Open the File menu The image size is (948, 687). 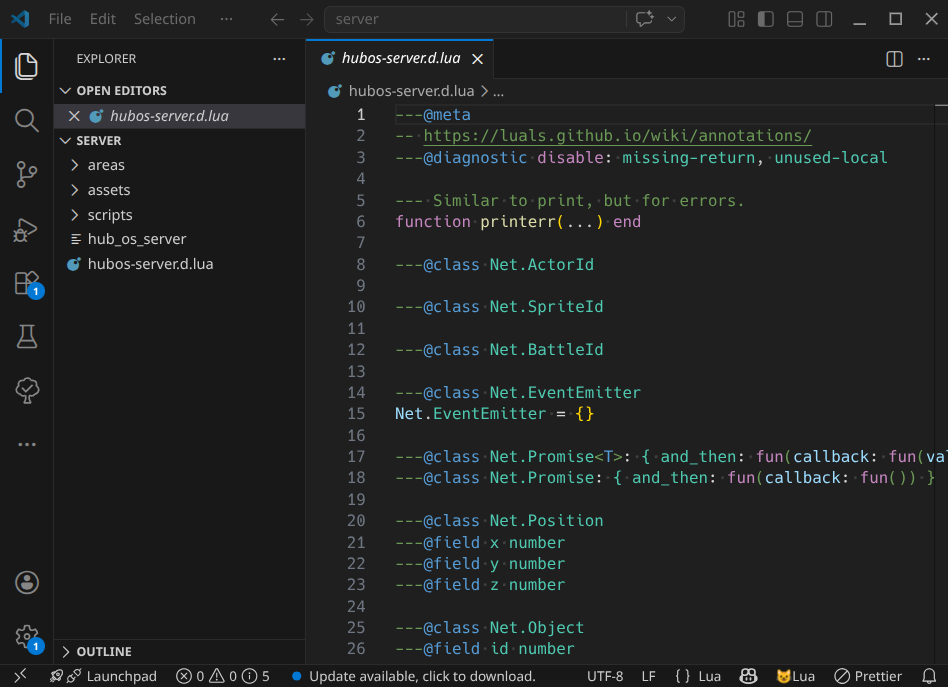tap(59, 18)
